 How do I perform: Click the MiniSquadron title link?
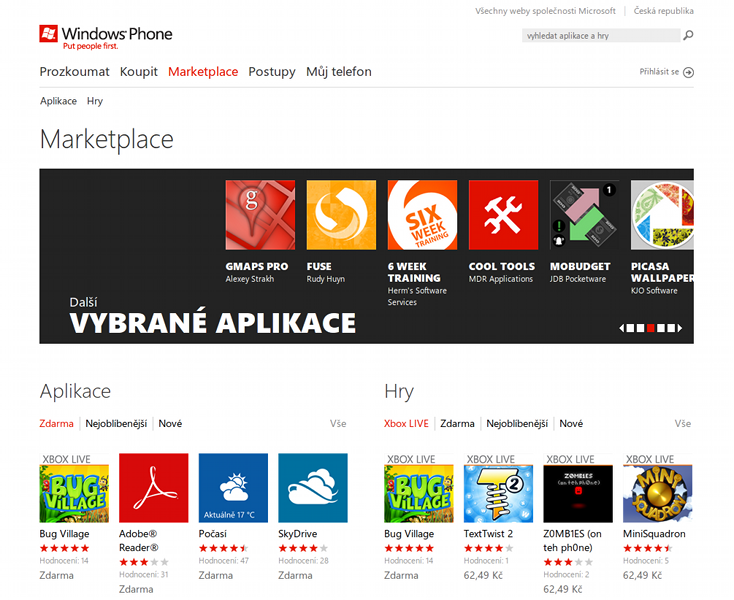tap(654, 534)
